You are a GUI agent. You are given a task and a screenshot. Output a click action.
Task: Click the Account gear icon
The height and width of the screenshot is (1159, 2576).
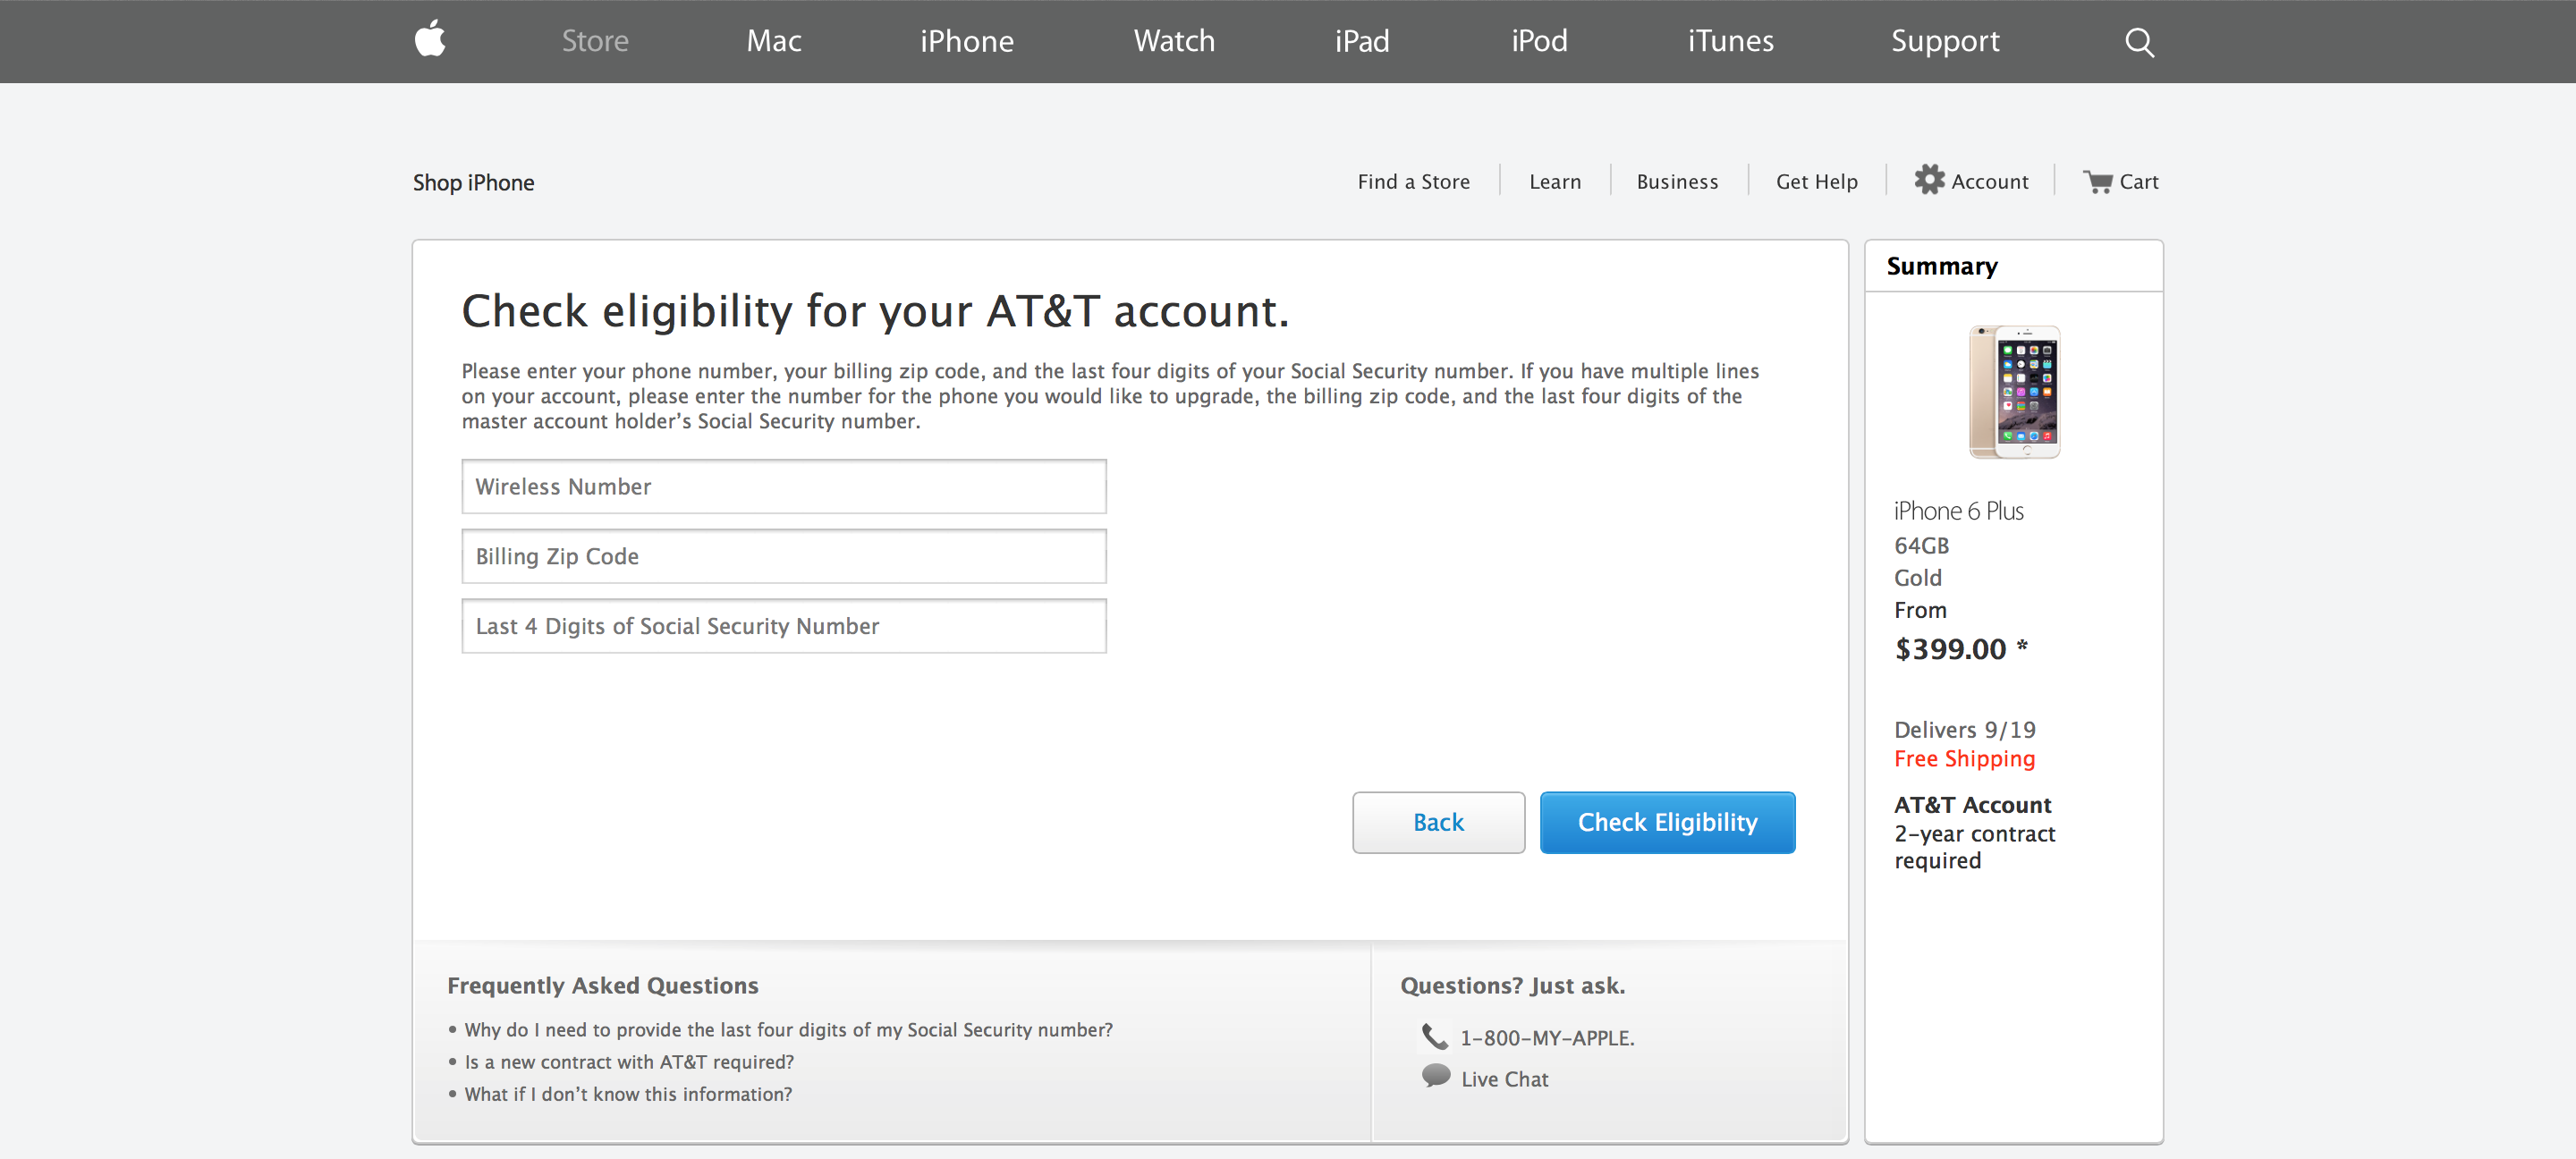click(x=1929, y=180)
